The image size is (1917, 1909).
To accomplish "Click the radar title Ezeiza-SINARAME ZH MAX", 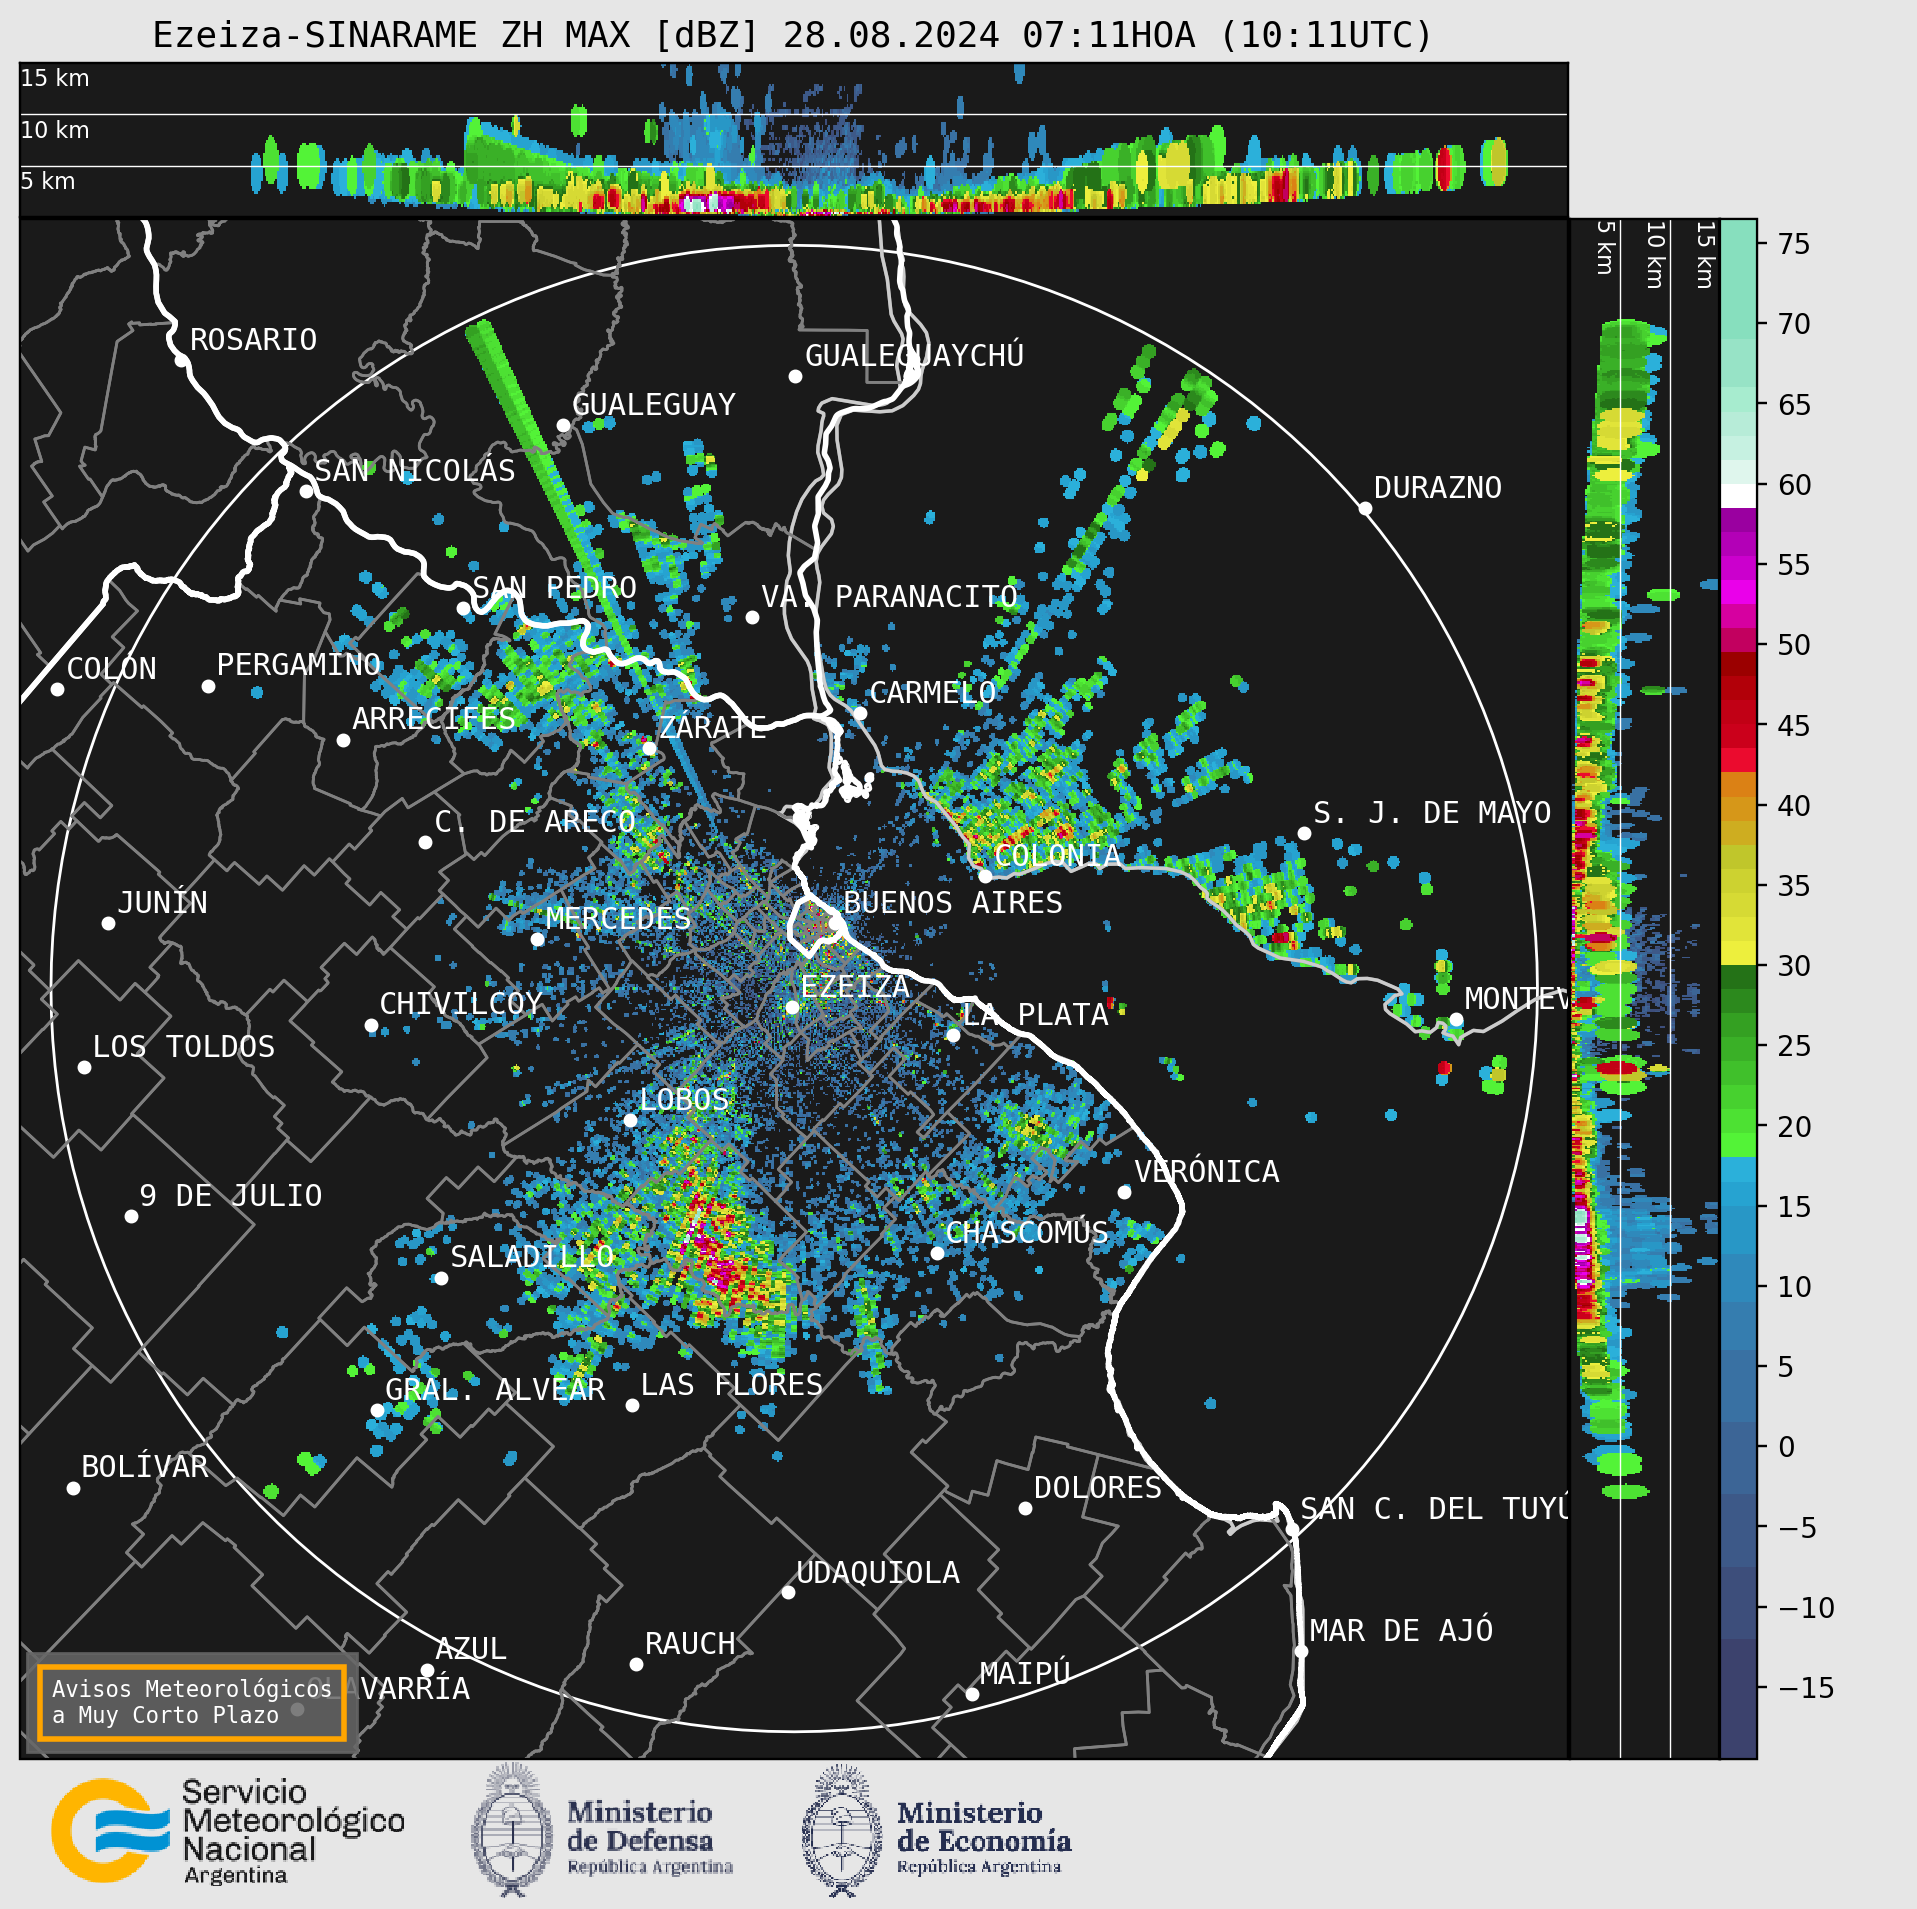I will click(x=392, y=35).
